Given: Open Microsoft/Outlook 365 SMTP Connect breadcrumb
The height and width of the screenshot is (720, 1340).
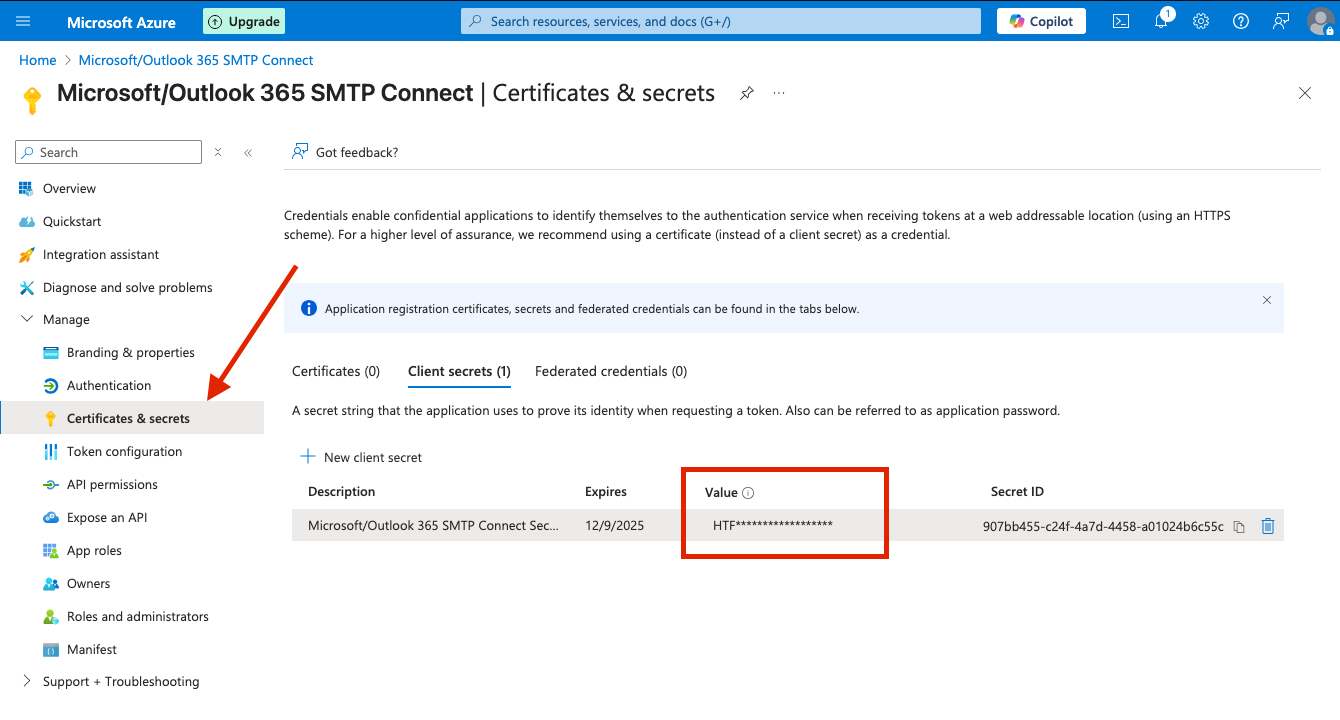Looking at the screenshot, I should pos(196,60).
